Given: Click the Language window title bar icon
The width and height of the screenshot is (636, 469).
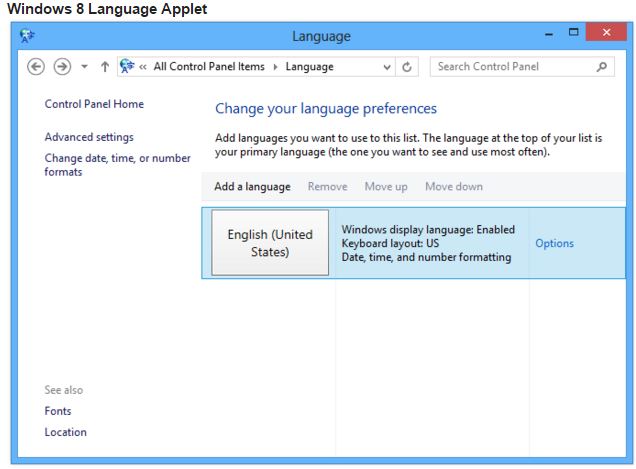Looking at the screenshot, I should click(27, 36).
